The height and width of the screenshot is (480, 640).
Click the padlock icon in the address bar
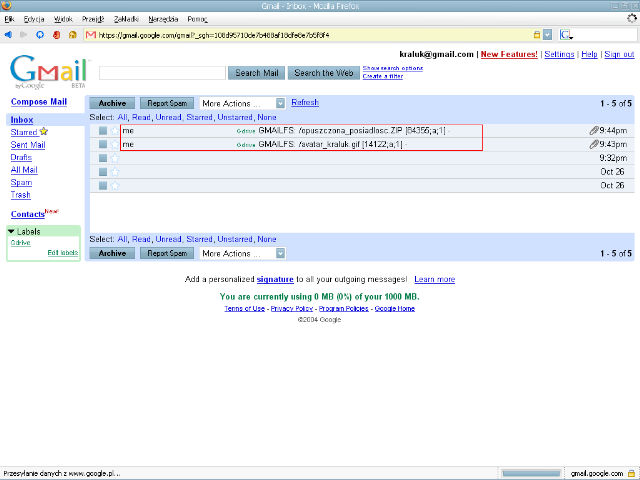pos(537,35)
